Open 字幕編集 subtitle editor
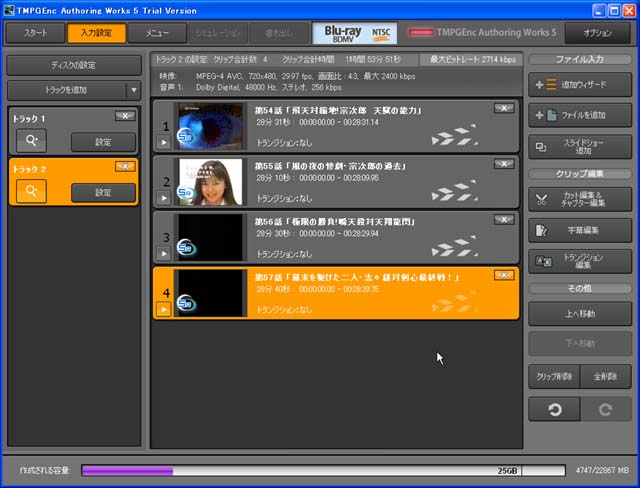 (580, 230)
